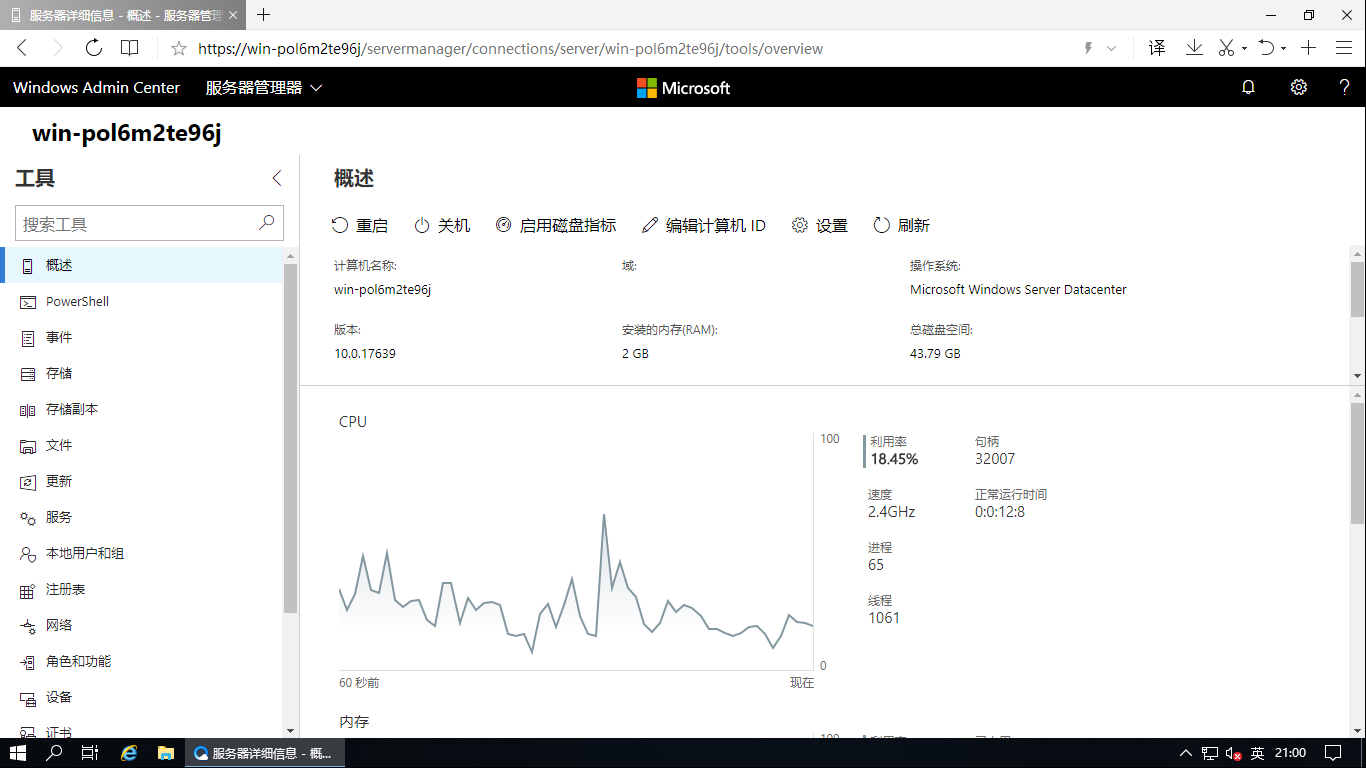
Task: Click 重启 restart button
Action: (x=360, y=226)
